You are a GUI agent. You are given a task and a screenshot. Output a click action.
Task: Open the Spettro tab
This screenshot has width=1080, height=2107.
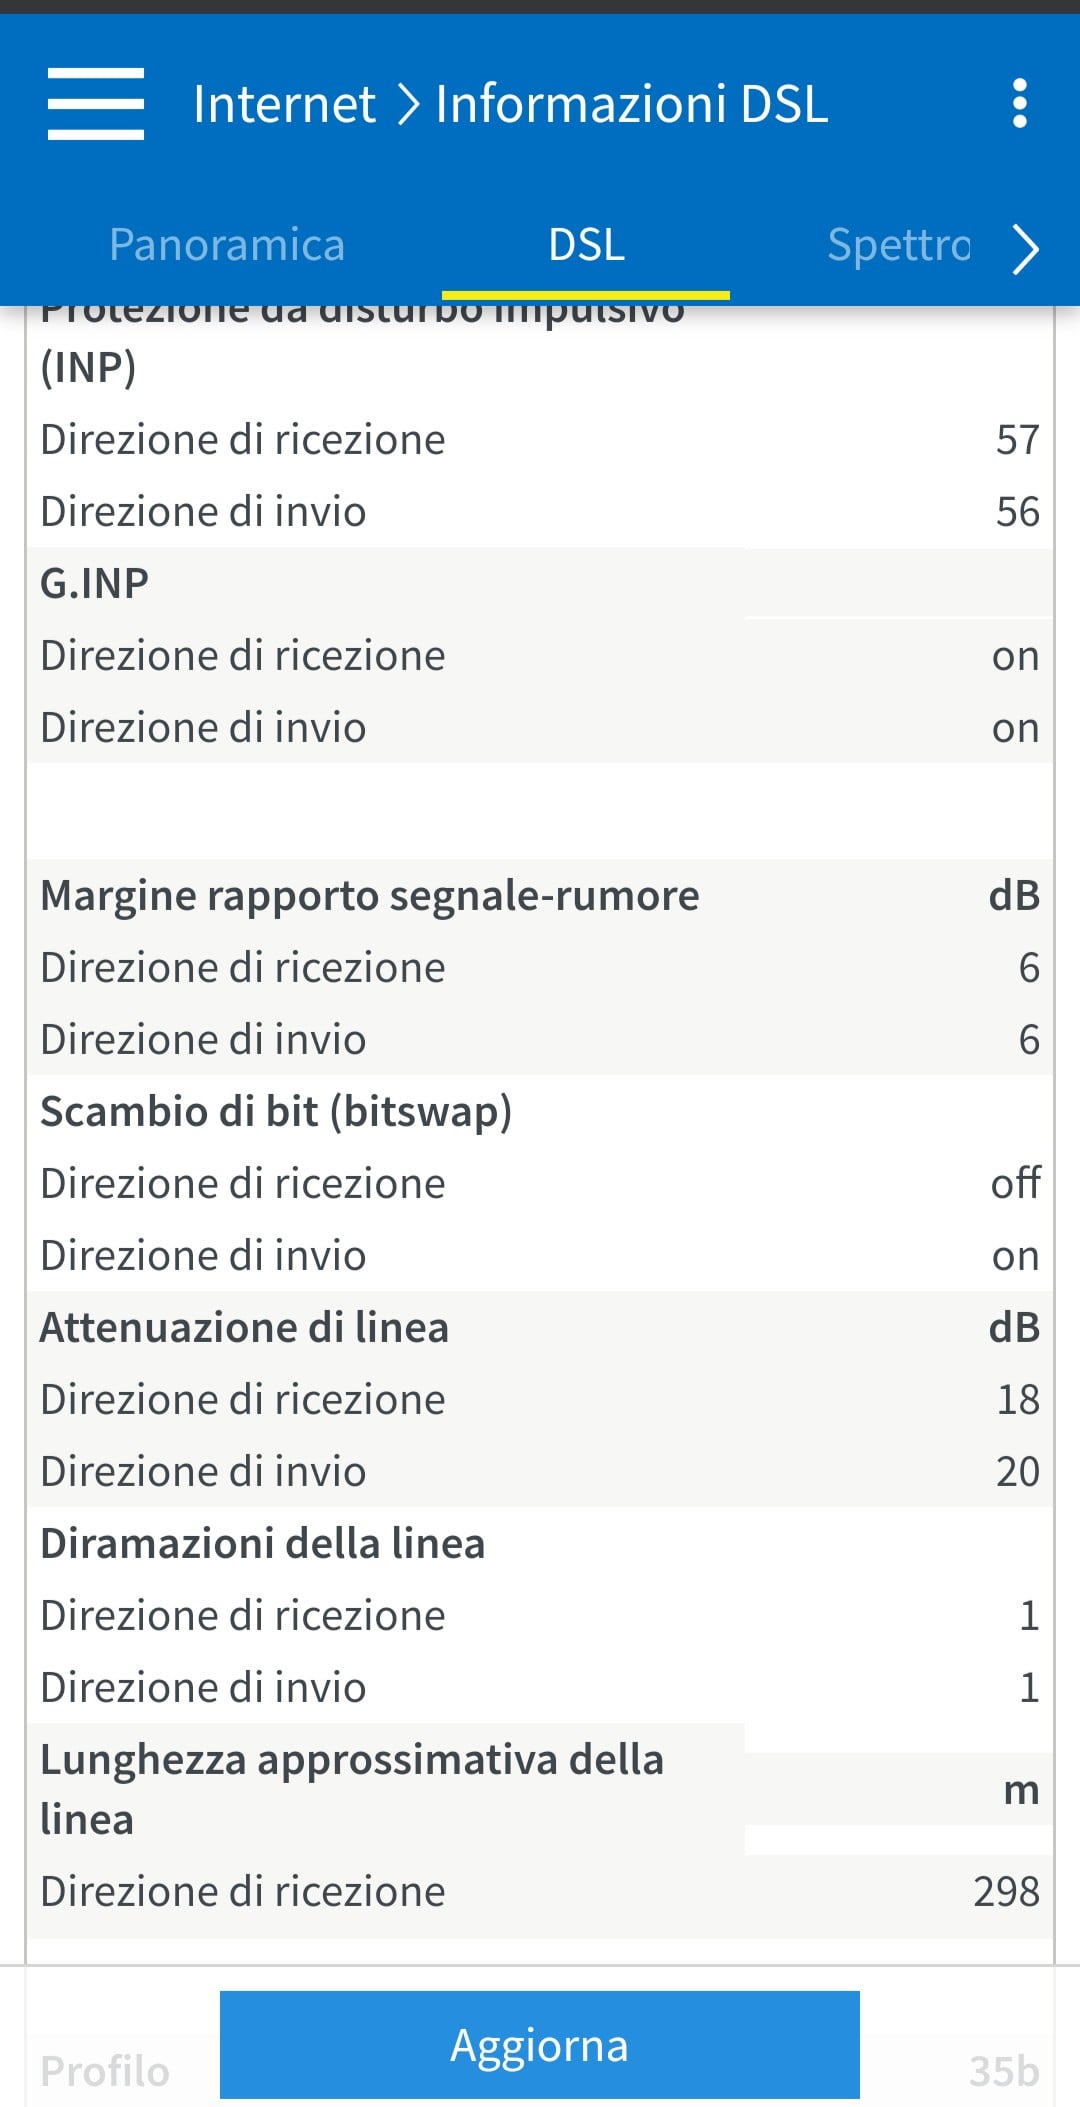pos(898,245)
